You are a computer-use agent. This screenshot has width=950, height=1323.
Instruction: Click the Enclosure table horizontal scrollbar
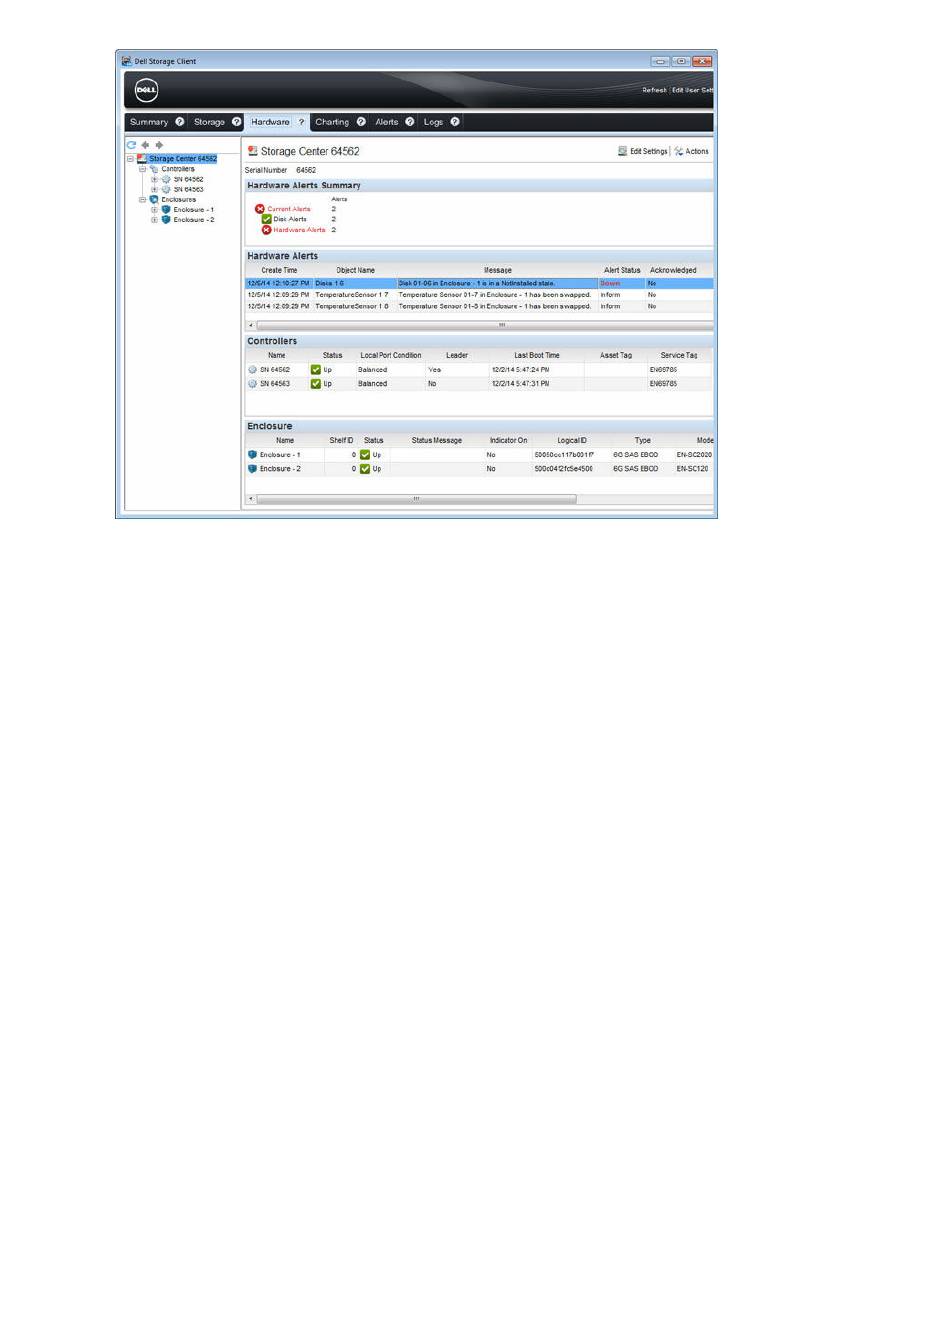point(416,499)
